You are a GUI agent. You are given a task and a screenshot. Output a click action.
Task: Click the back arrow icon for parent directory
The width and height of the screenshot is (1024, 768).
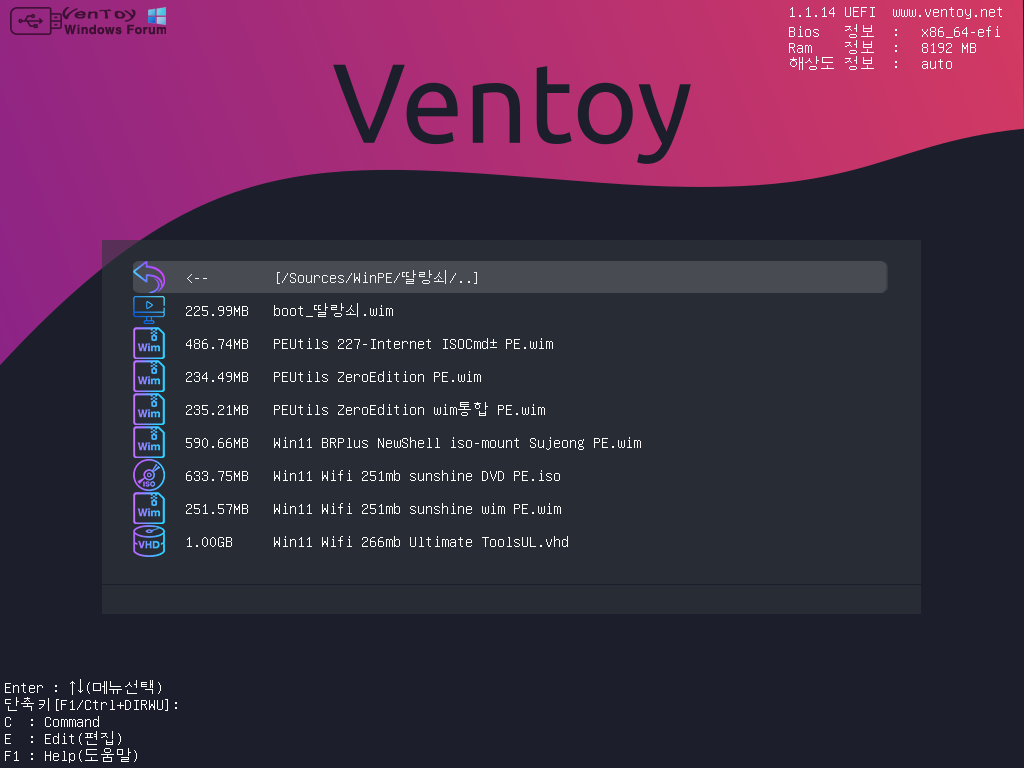pyautogui.click(x=149, y=277)
